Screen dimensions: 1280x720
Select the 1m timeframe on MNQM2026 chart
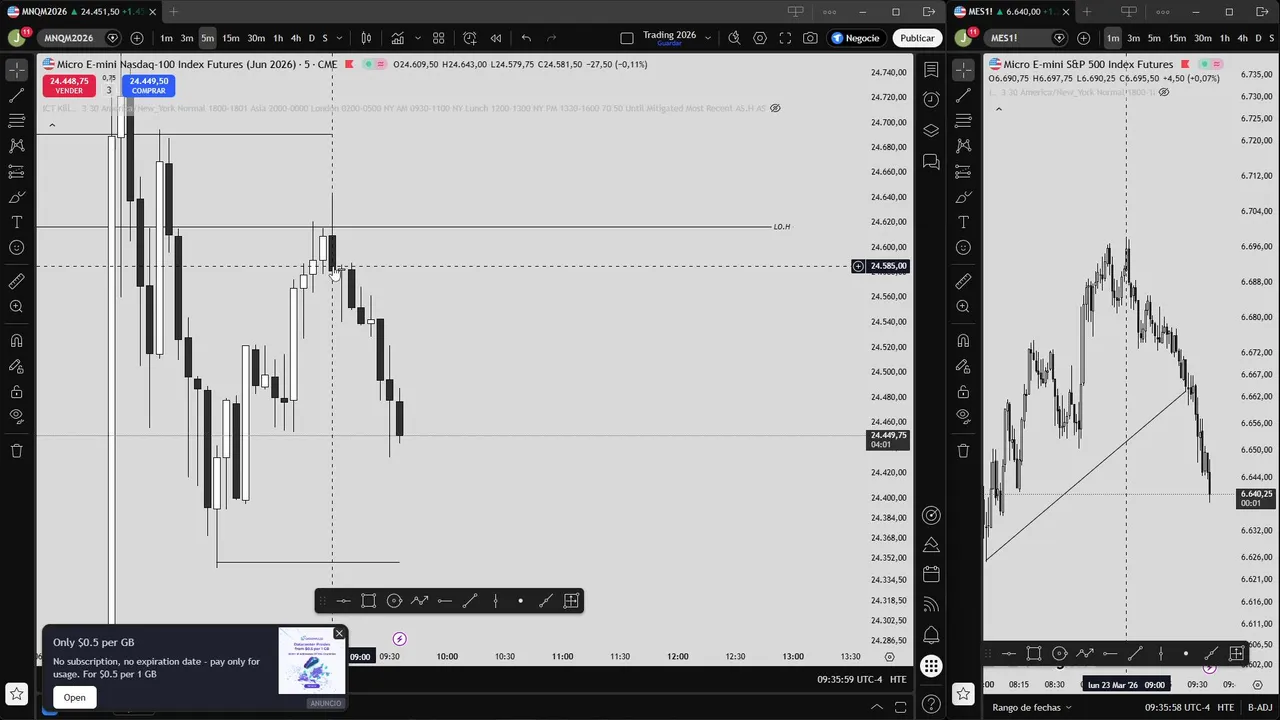pos(166,38)
